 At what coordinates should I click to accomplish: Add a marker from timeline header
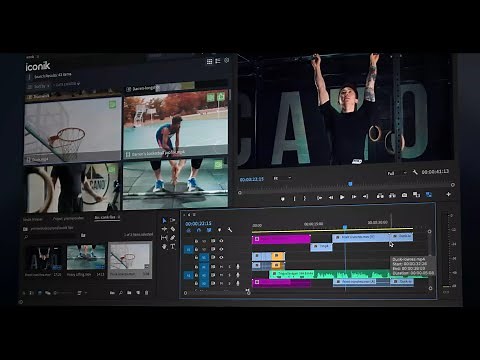click(x=219, y=230)
